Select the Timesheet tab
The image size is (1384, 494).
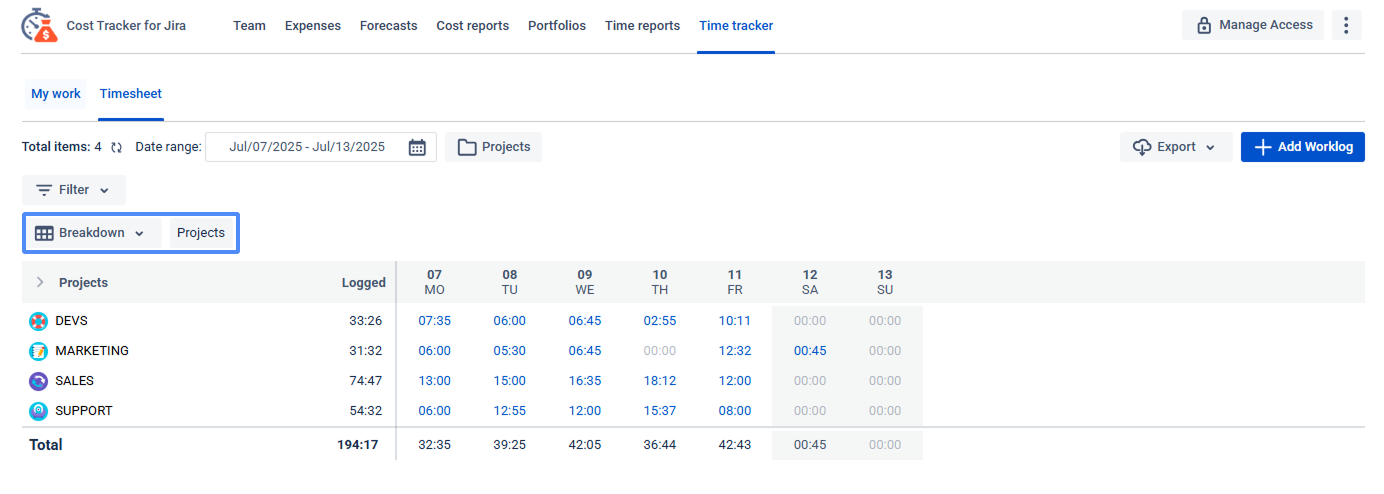coord(131,94)
